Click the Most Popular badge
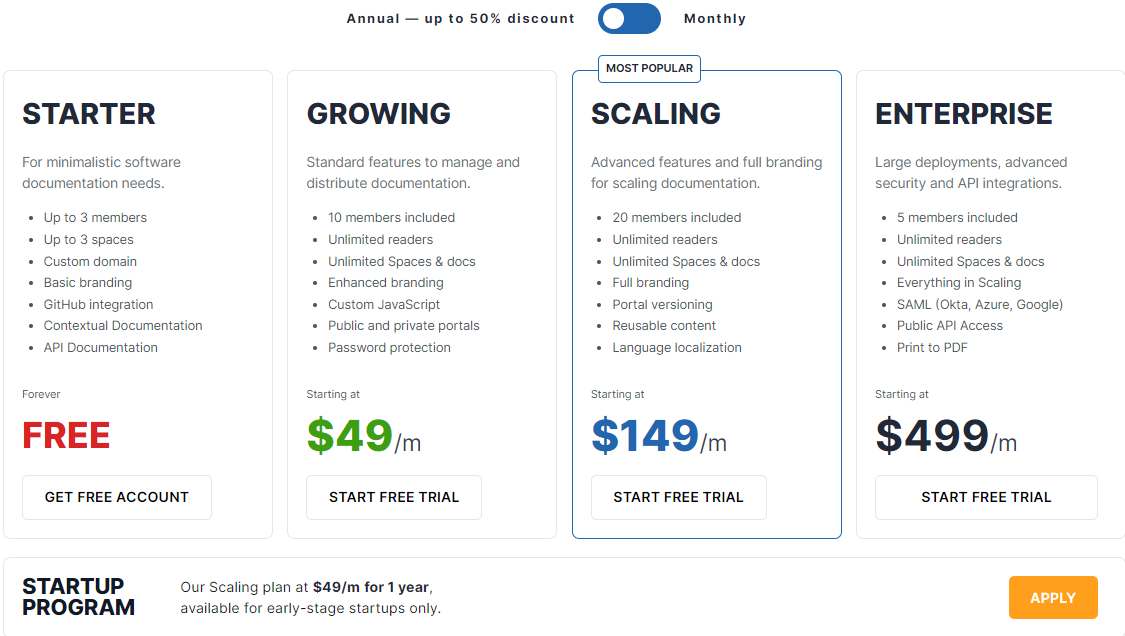This screenshot has width=1125, height=636. (649, 68)
